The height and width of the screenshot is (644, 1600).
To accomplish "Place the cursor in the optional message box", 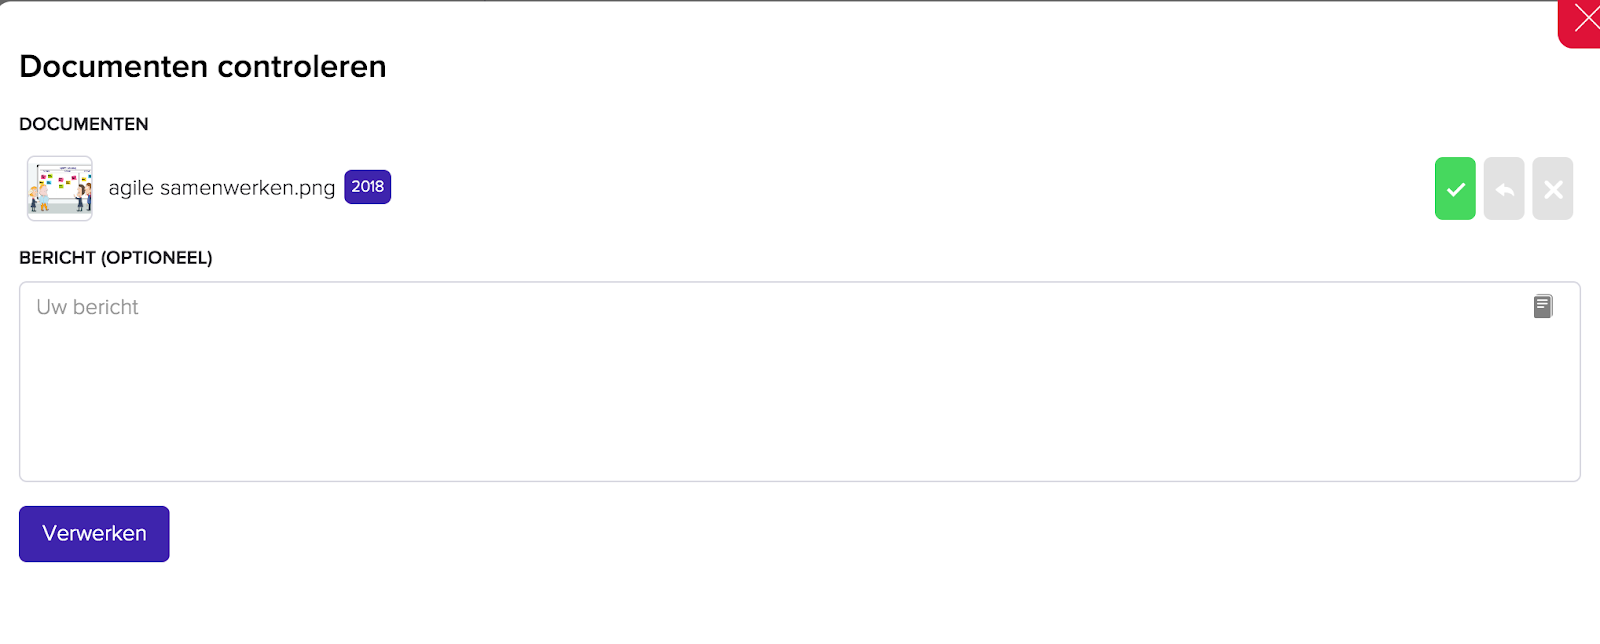I will pyautogui.click(x=800, y=381).
